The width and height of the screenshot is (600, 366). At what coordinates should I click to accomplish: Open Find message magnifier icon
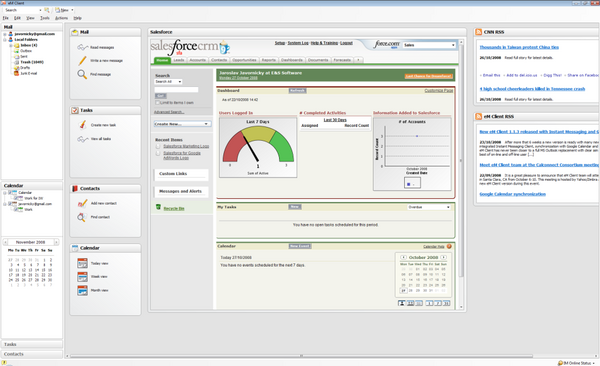pyautogui.click(x=82, y=74)
